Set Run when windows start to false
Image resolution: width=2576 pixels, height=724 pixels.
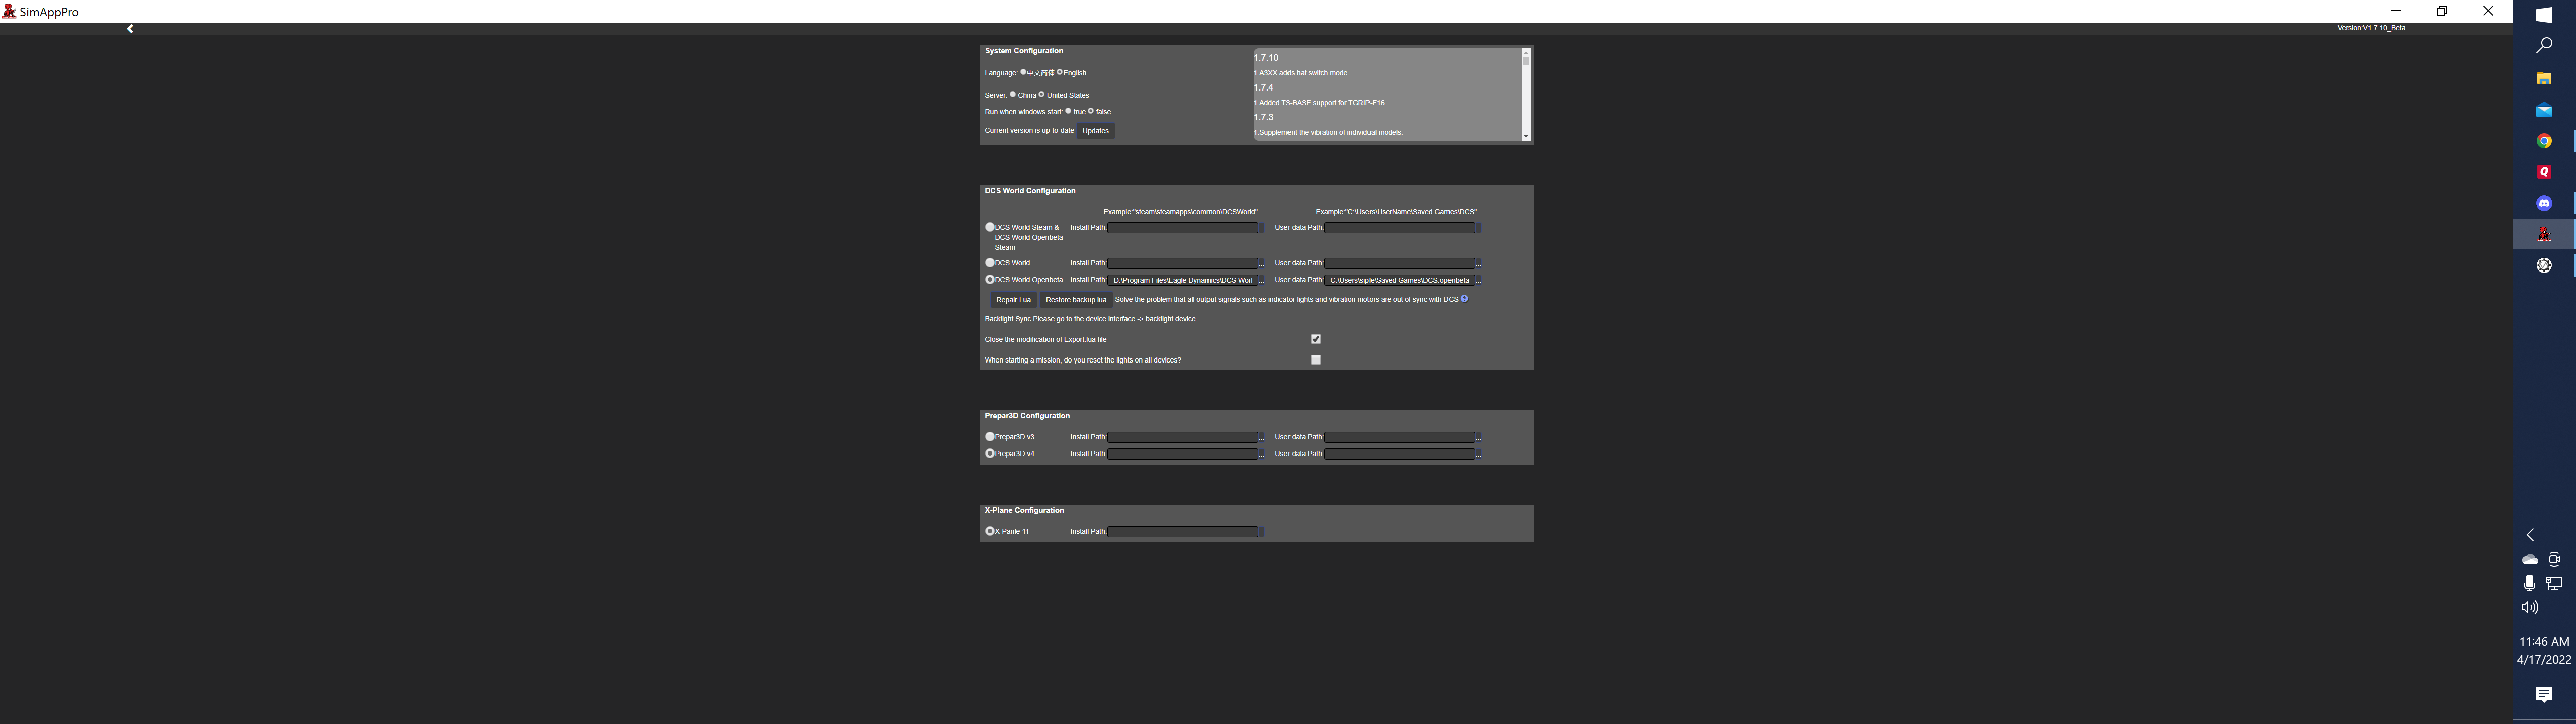[x=1091, y=111]
